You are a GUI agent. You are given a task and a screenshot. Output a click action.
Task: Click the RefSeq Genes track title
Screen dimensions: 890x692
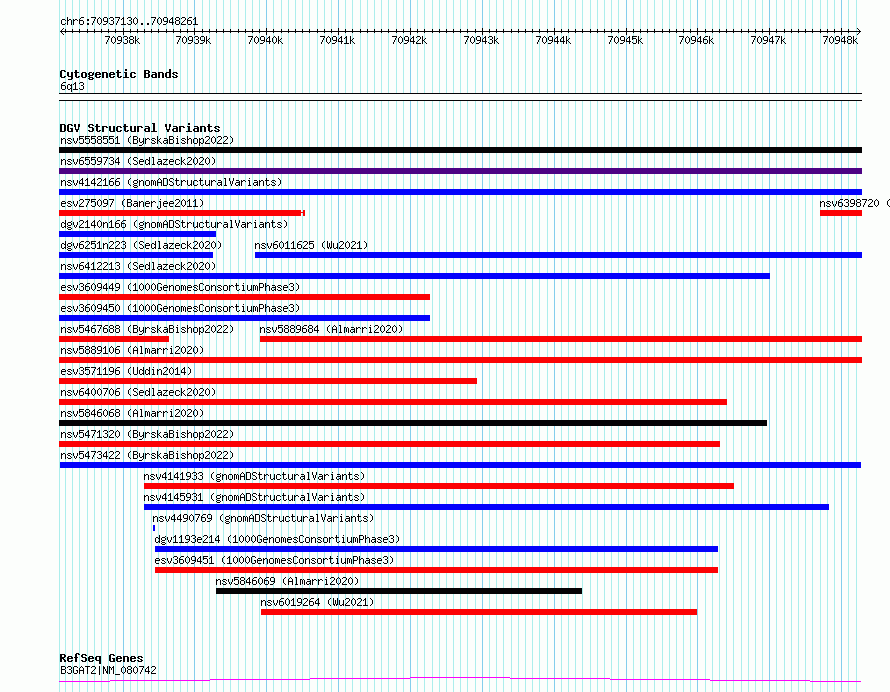[x=101, y=659]
